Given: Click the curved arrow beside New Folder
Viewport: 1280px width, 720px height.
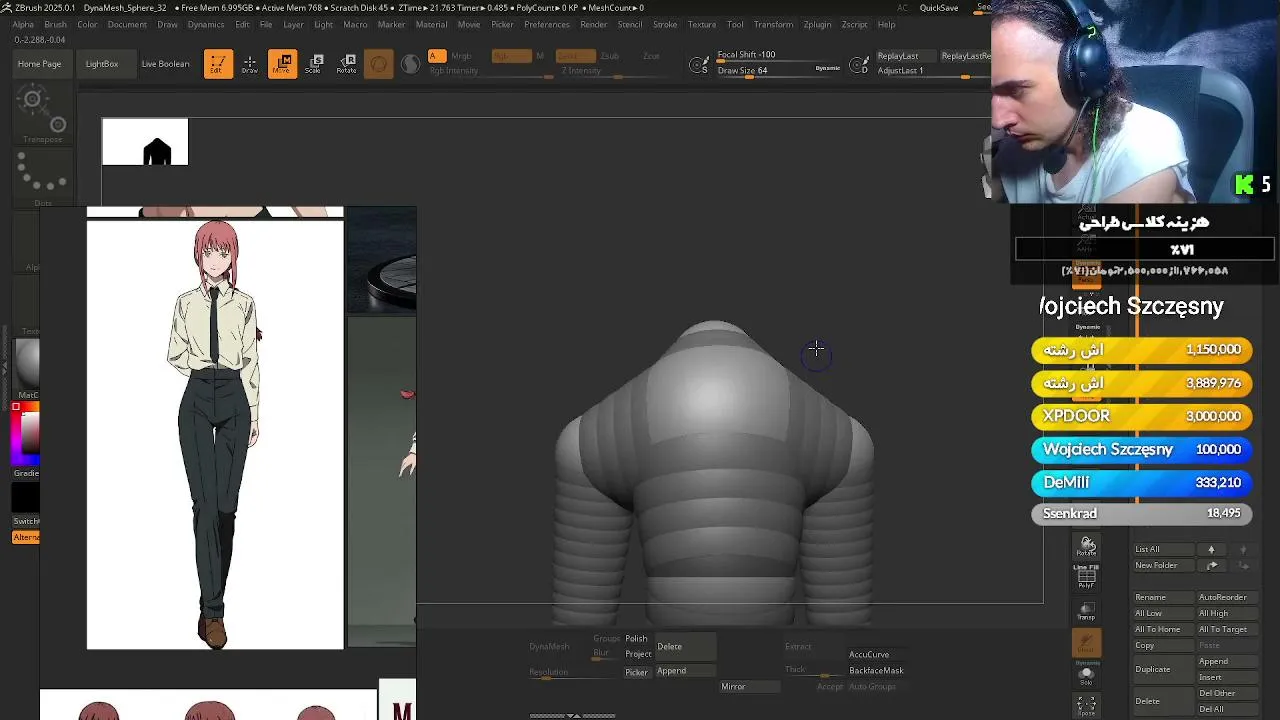Looking at the screenshot, I should [x=1212, y=566].
